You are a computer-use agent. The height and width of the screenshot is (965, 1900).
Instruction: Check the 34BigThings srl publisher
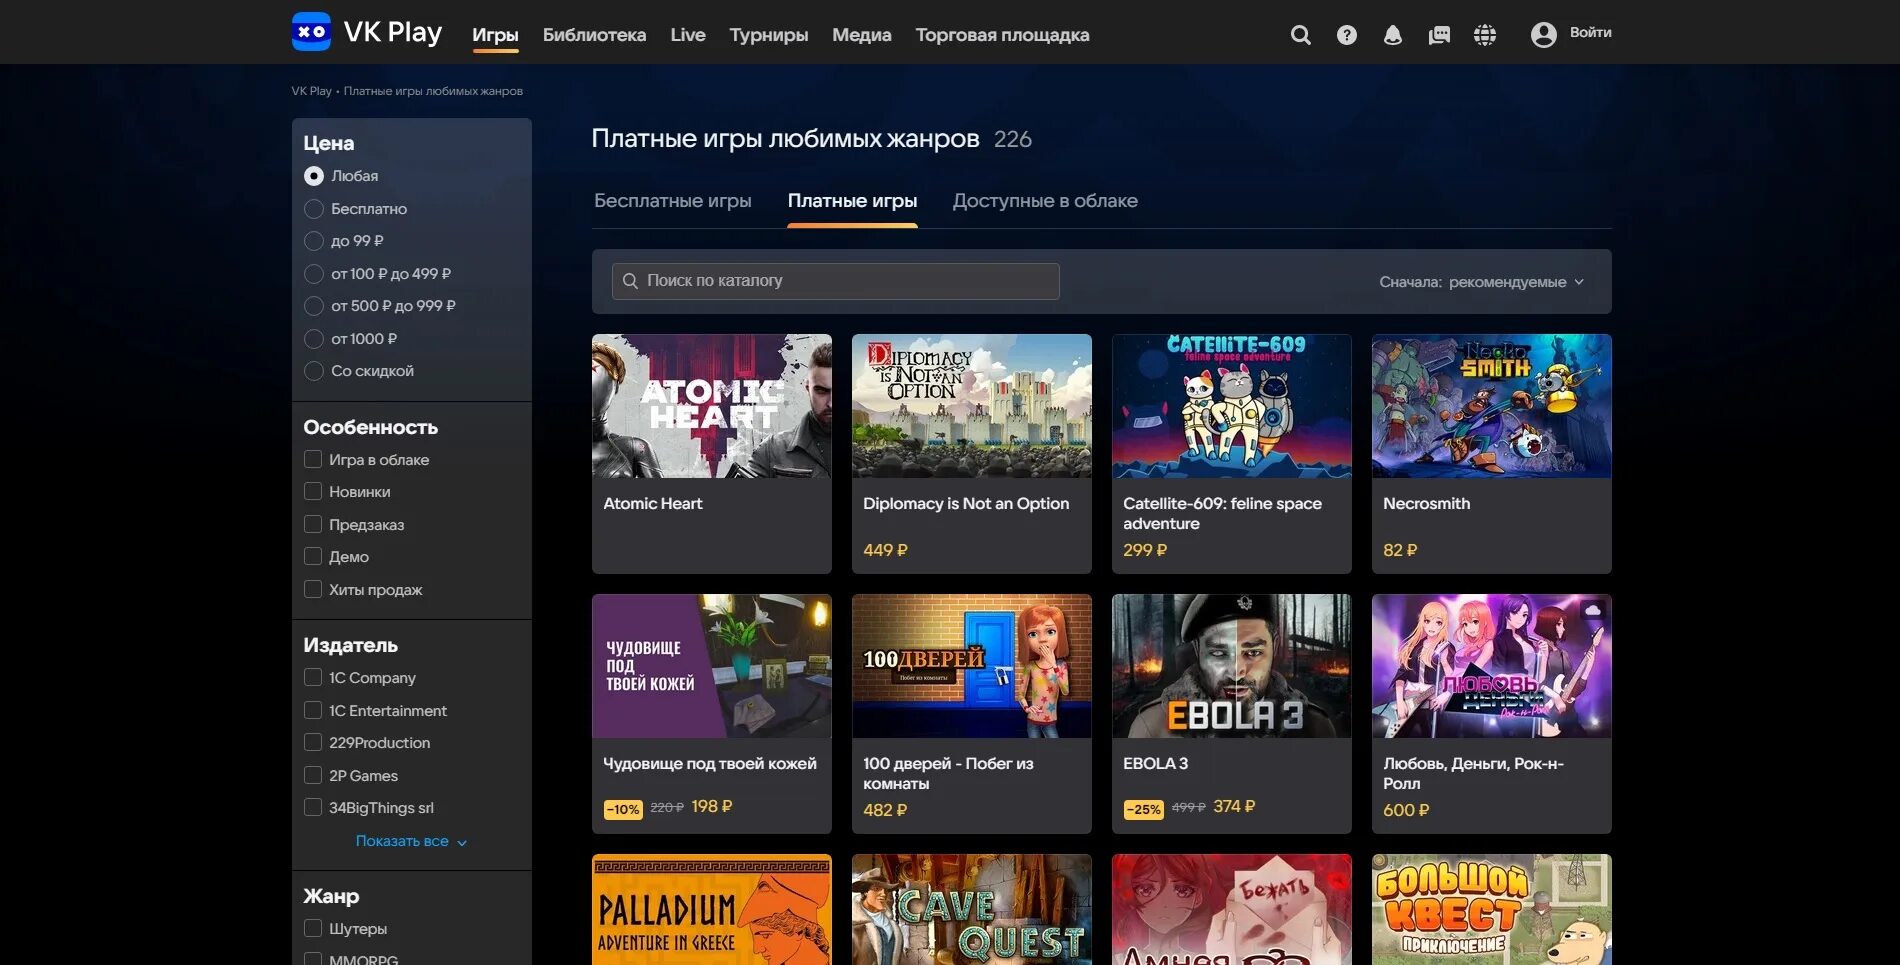tap(313, 807)
